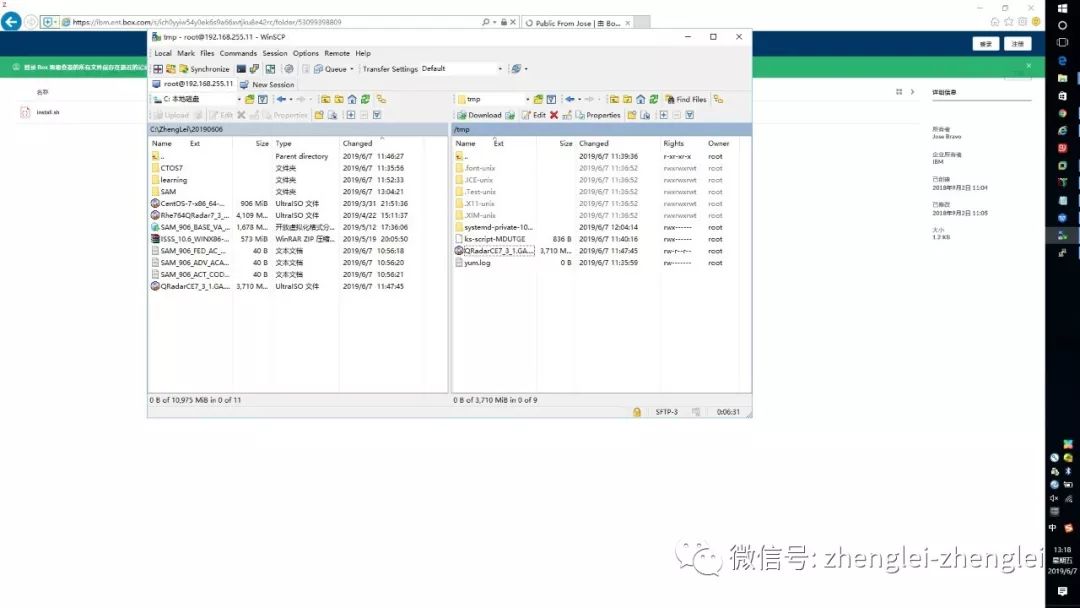Expand remote back history dropdown arrow
The width and height of the screenshot is (1080, 608).
(x=579, y=99)
